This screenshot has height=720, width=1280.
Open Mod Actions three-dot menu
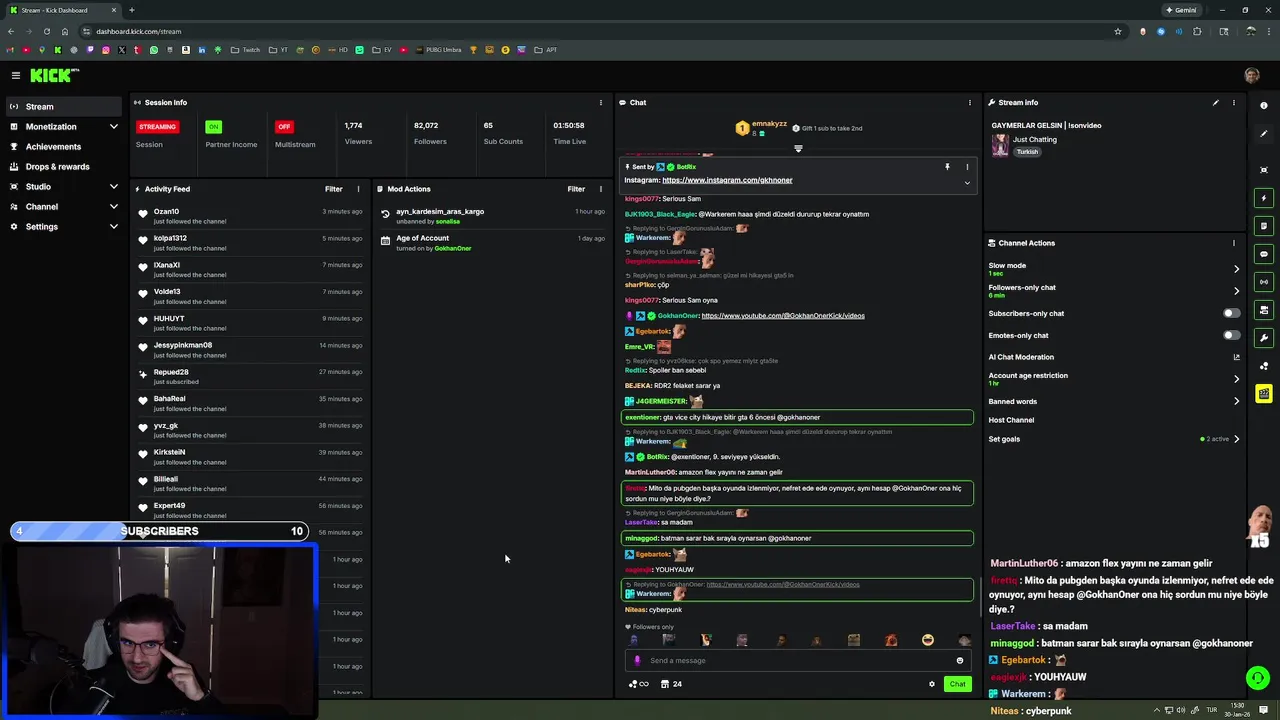coord(601,189)
